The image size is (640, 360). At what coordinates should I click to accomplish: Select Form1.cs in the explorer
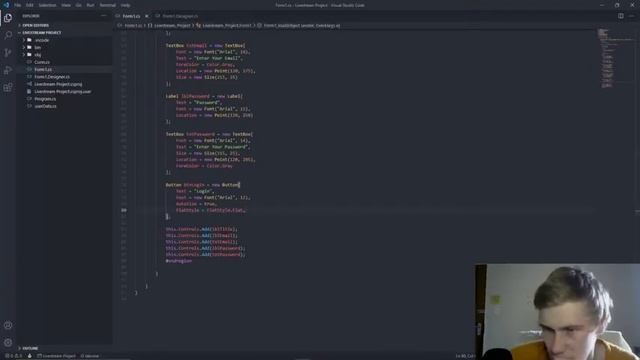coord(43,69)
